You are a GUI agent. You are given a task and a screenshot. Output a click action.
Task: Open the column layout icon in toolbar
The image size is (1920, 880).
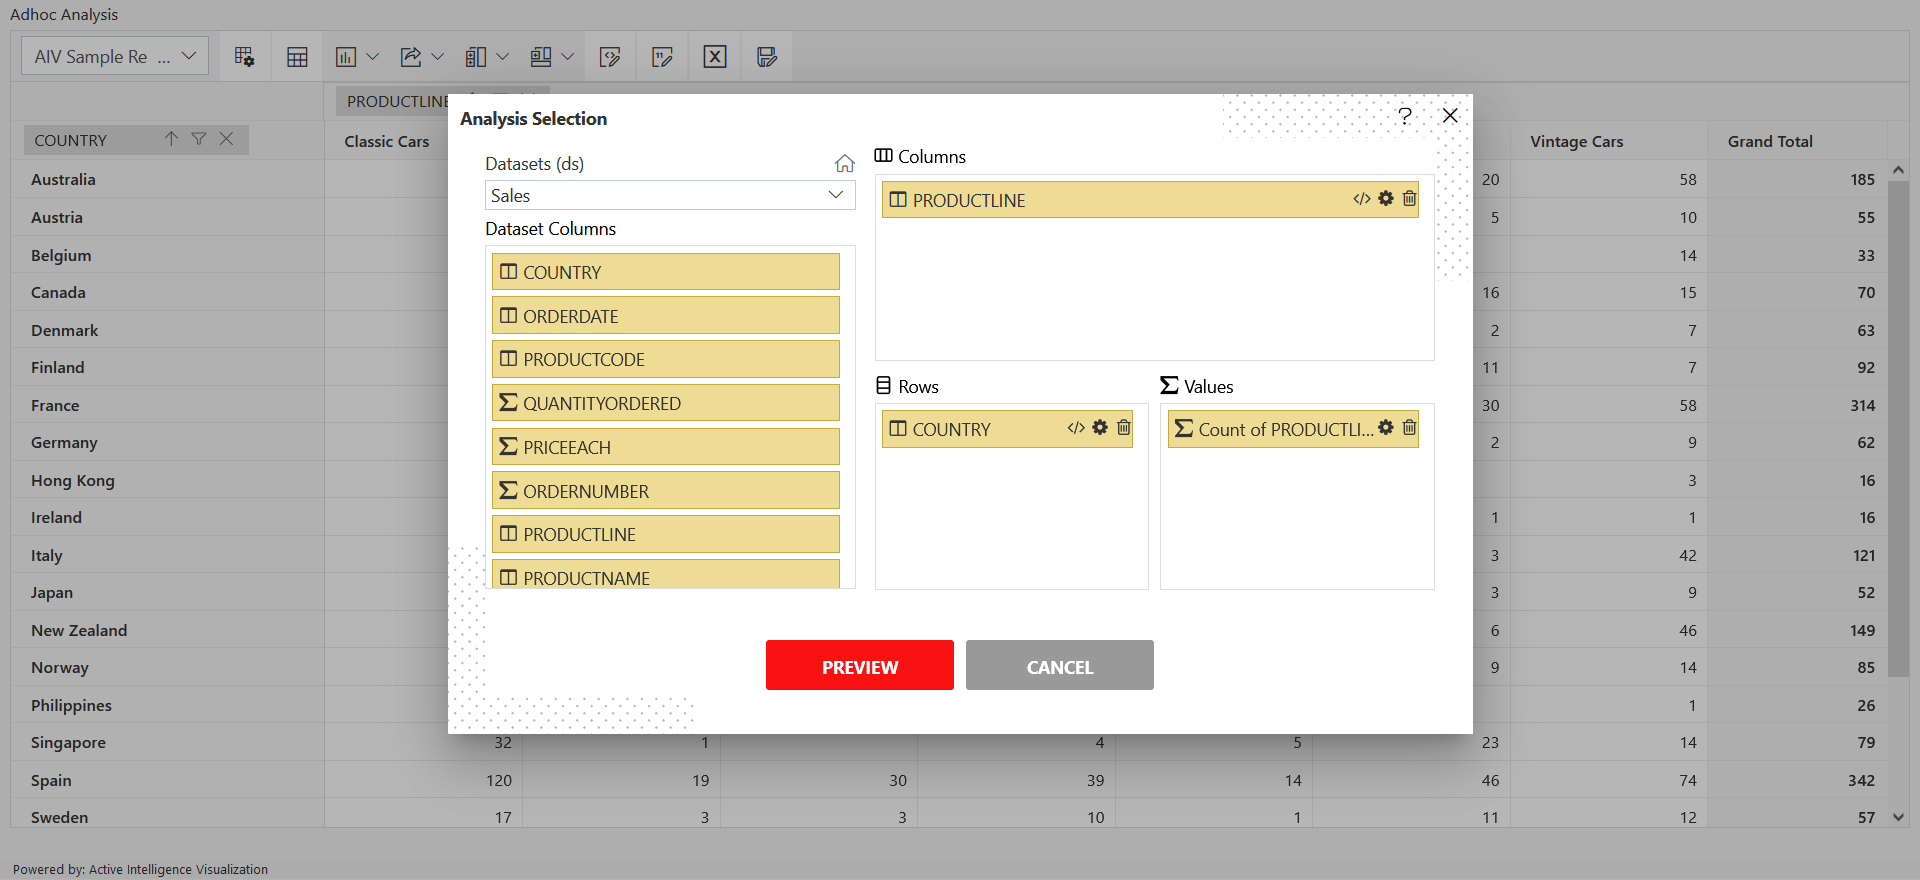(x=476, y=57)
